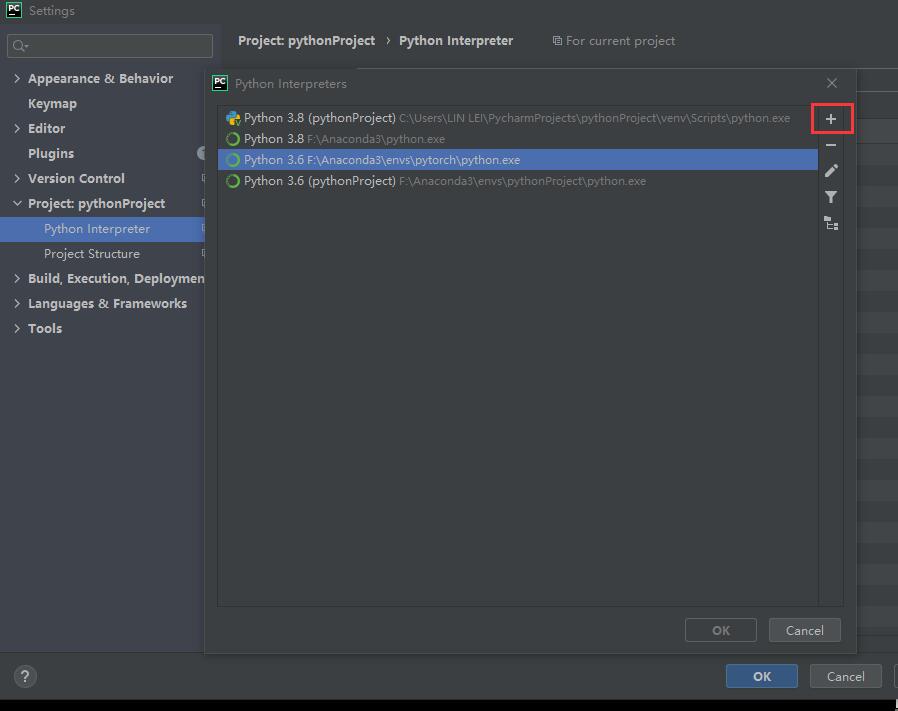
Task: Edit the selected interpreter with the pencil icon
Action: click(831, 170)
